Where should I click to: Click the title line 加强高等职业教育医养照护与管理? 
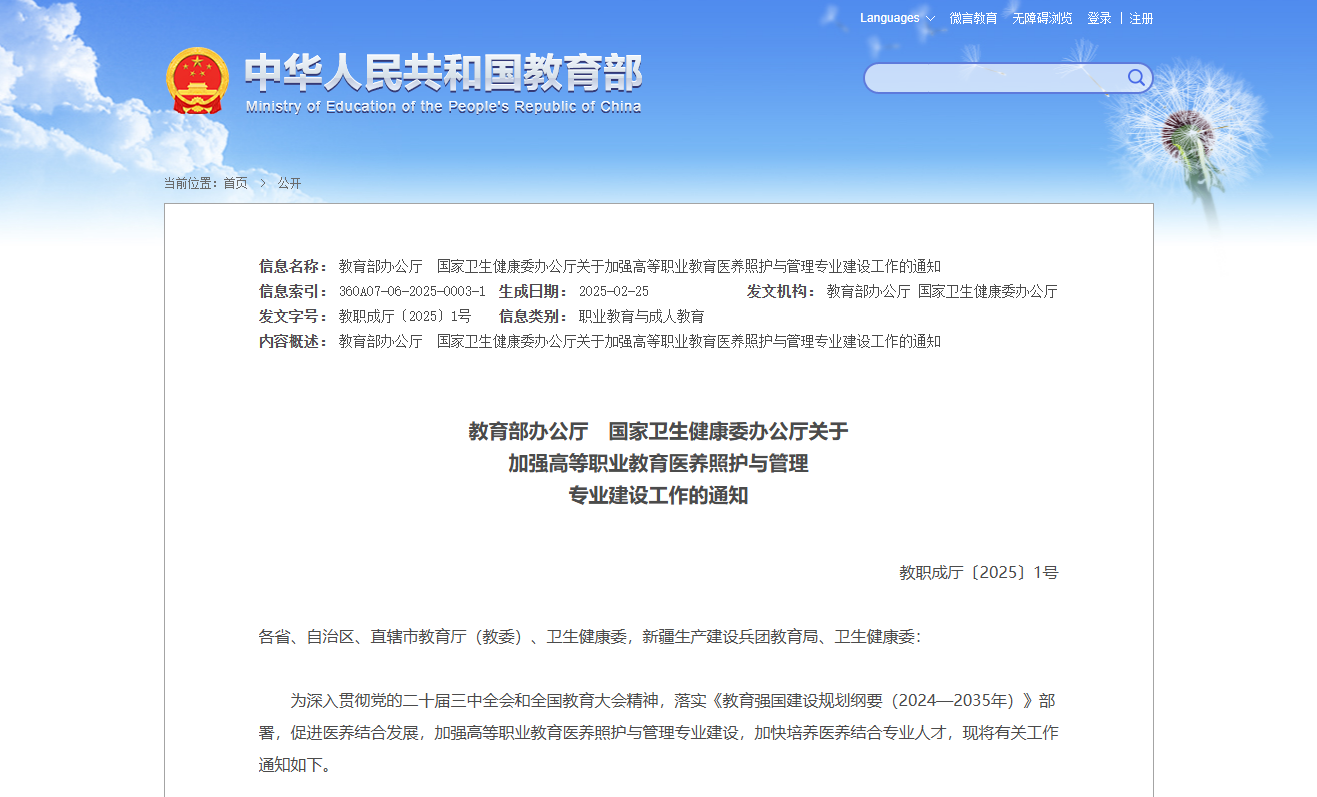(x=658, y=463)
